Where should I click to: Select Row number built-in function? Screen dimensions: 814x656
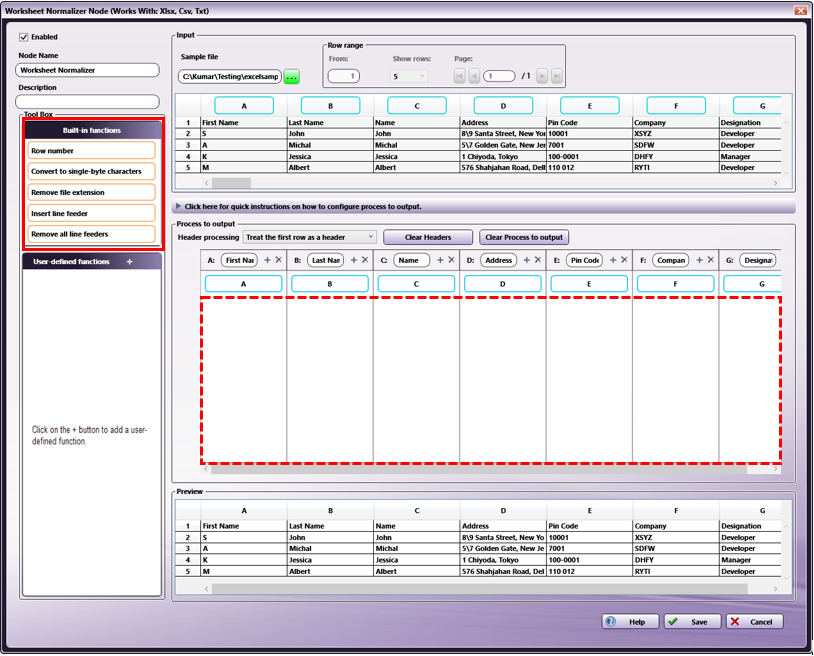(91, 151)
